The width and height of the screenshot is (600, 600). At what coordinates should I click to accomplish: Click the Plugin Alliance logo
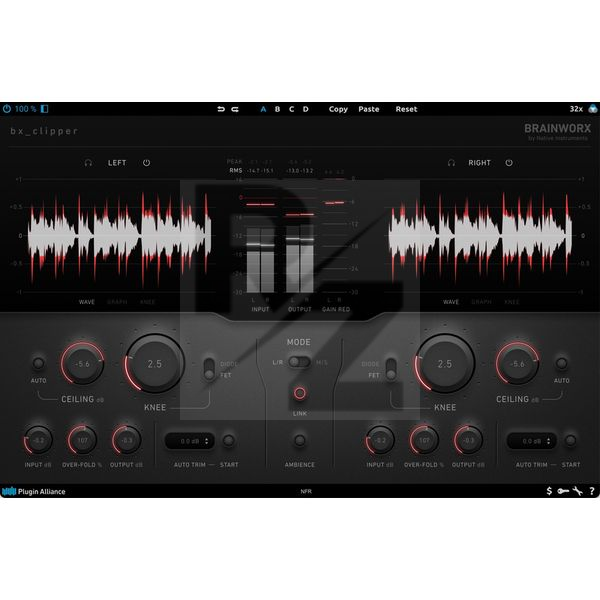point(34,491)
